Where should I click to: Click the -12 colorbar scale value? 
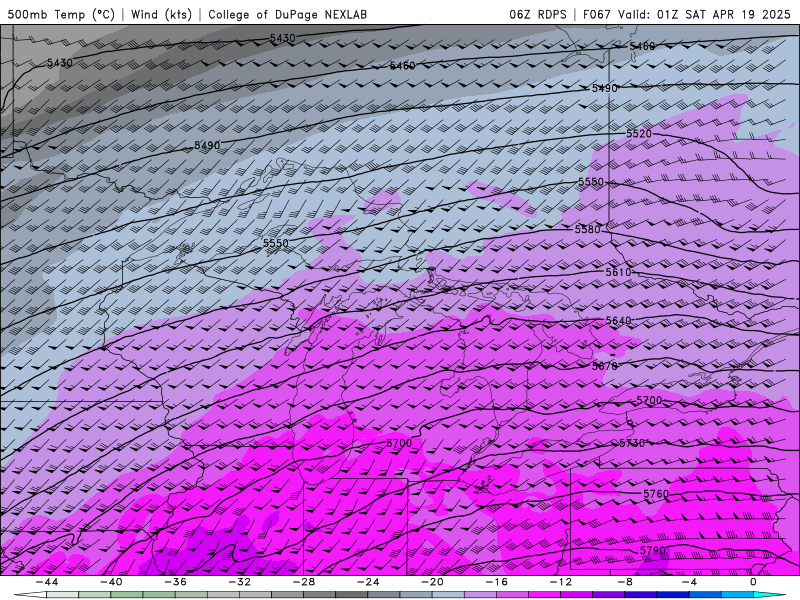(x=561, y=582)
